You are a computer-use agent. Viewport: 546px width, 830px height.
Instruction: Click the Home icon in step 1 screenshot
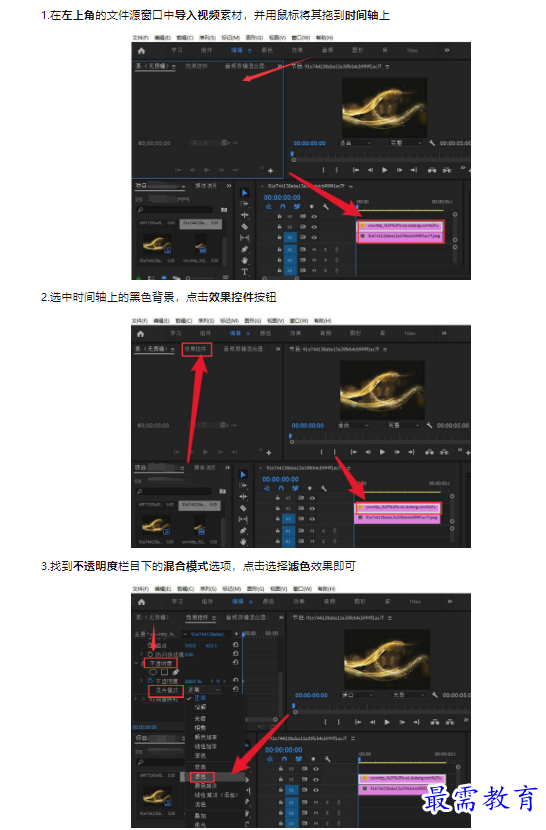pyautogui.click(x=141, y=51)
